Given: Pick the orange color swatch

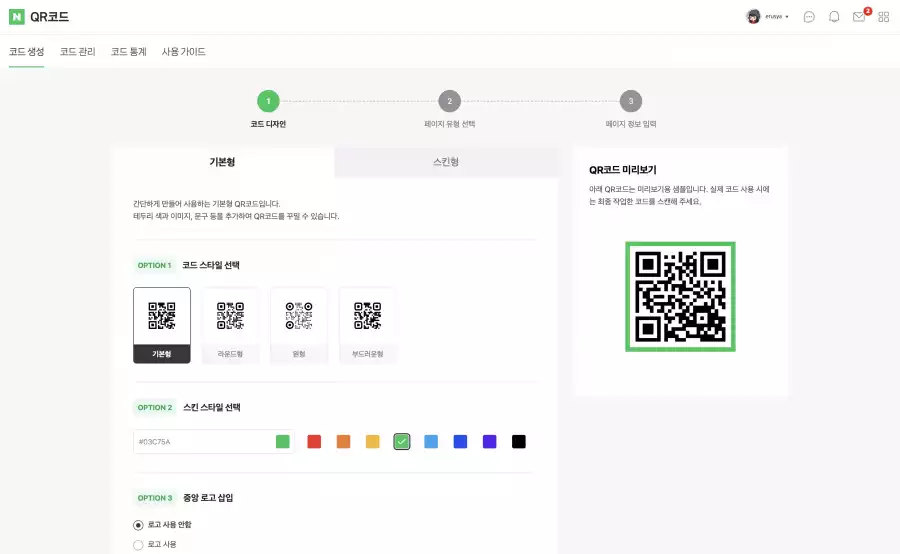Looking at the screenshot, I should click(x=343, y=441).
